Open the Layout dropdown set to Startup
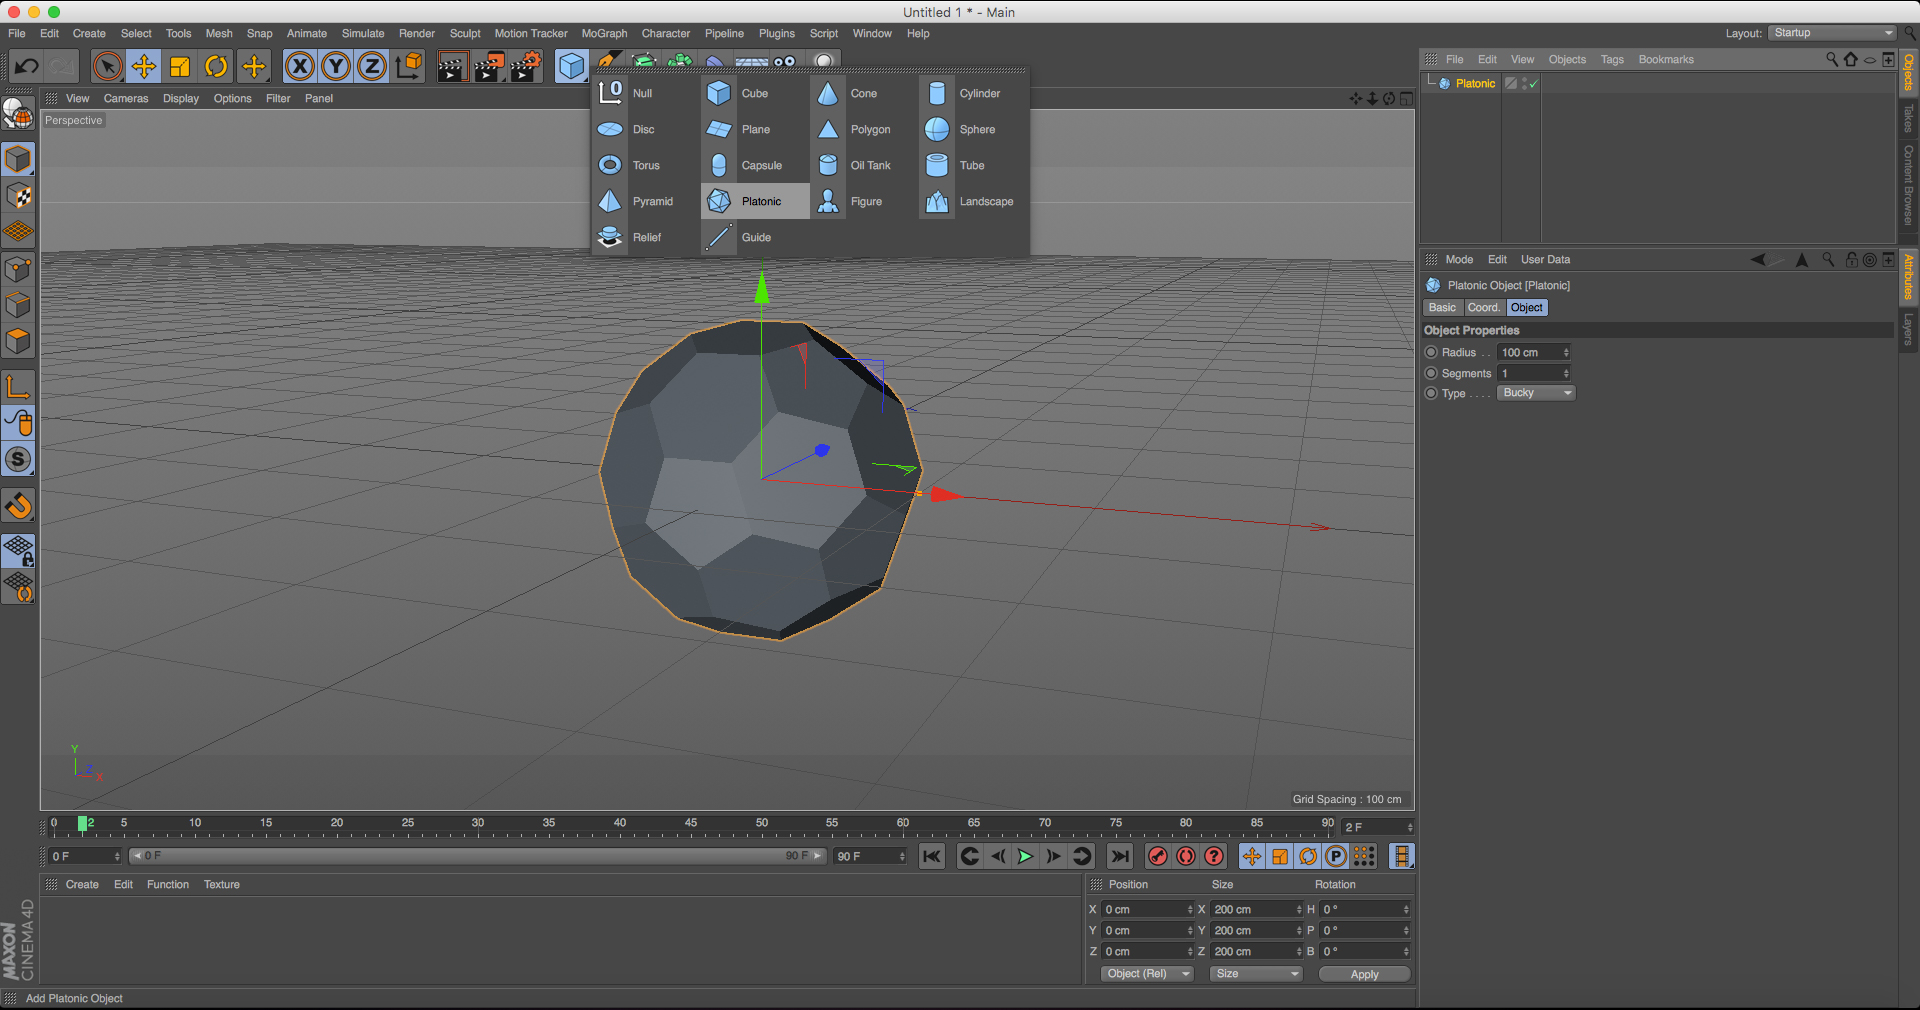Image resolution: width=1920 pixels, height=1010 pixels. 1830,33
